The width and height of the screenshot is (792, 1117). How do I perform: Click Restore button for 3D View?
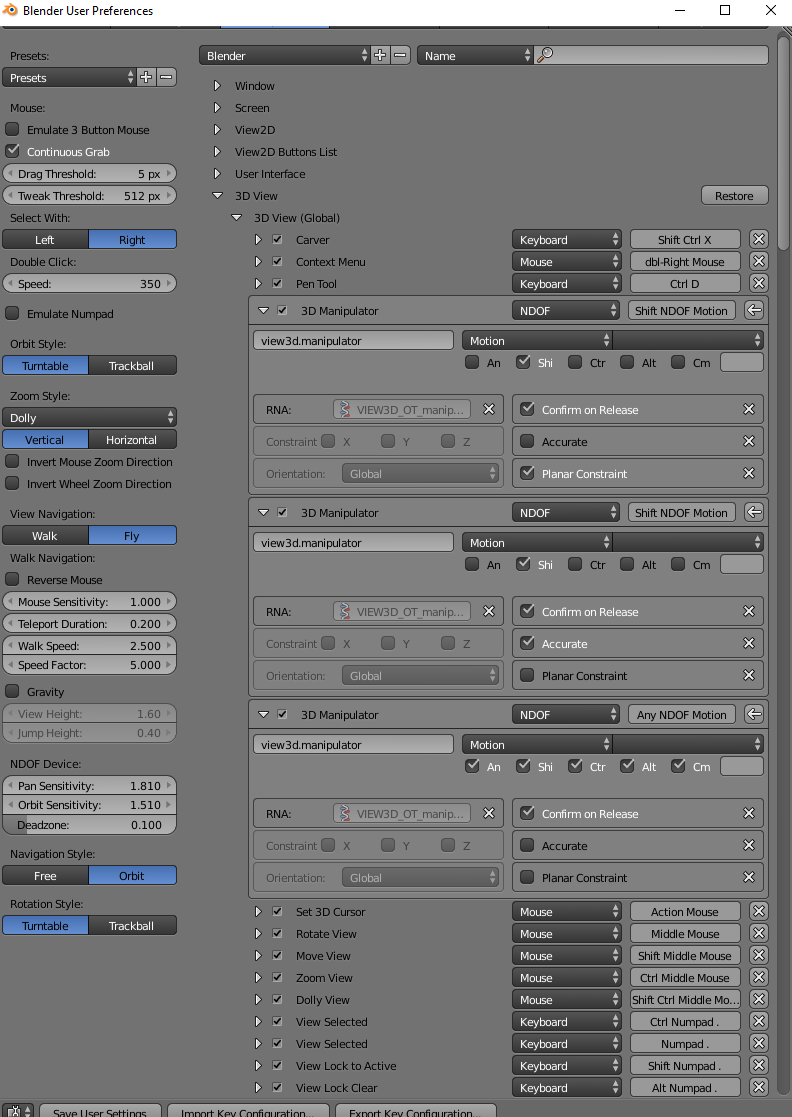734,196
